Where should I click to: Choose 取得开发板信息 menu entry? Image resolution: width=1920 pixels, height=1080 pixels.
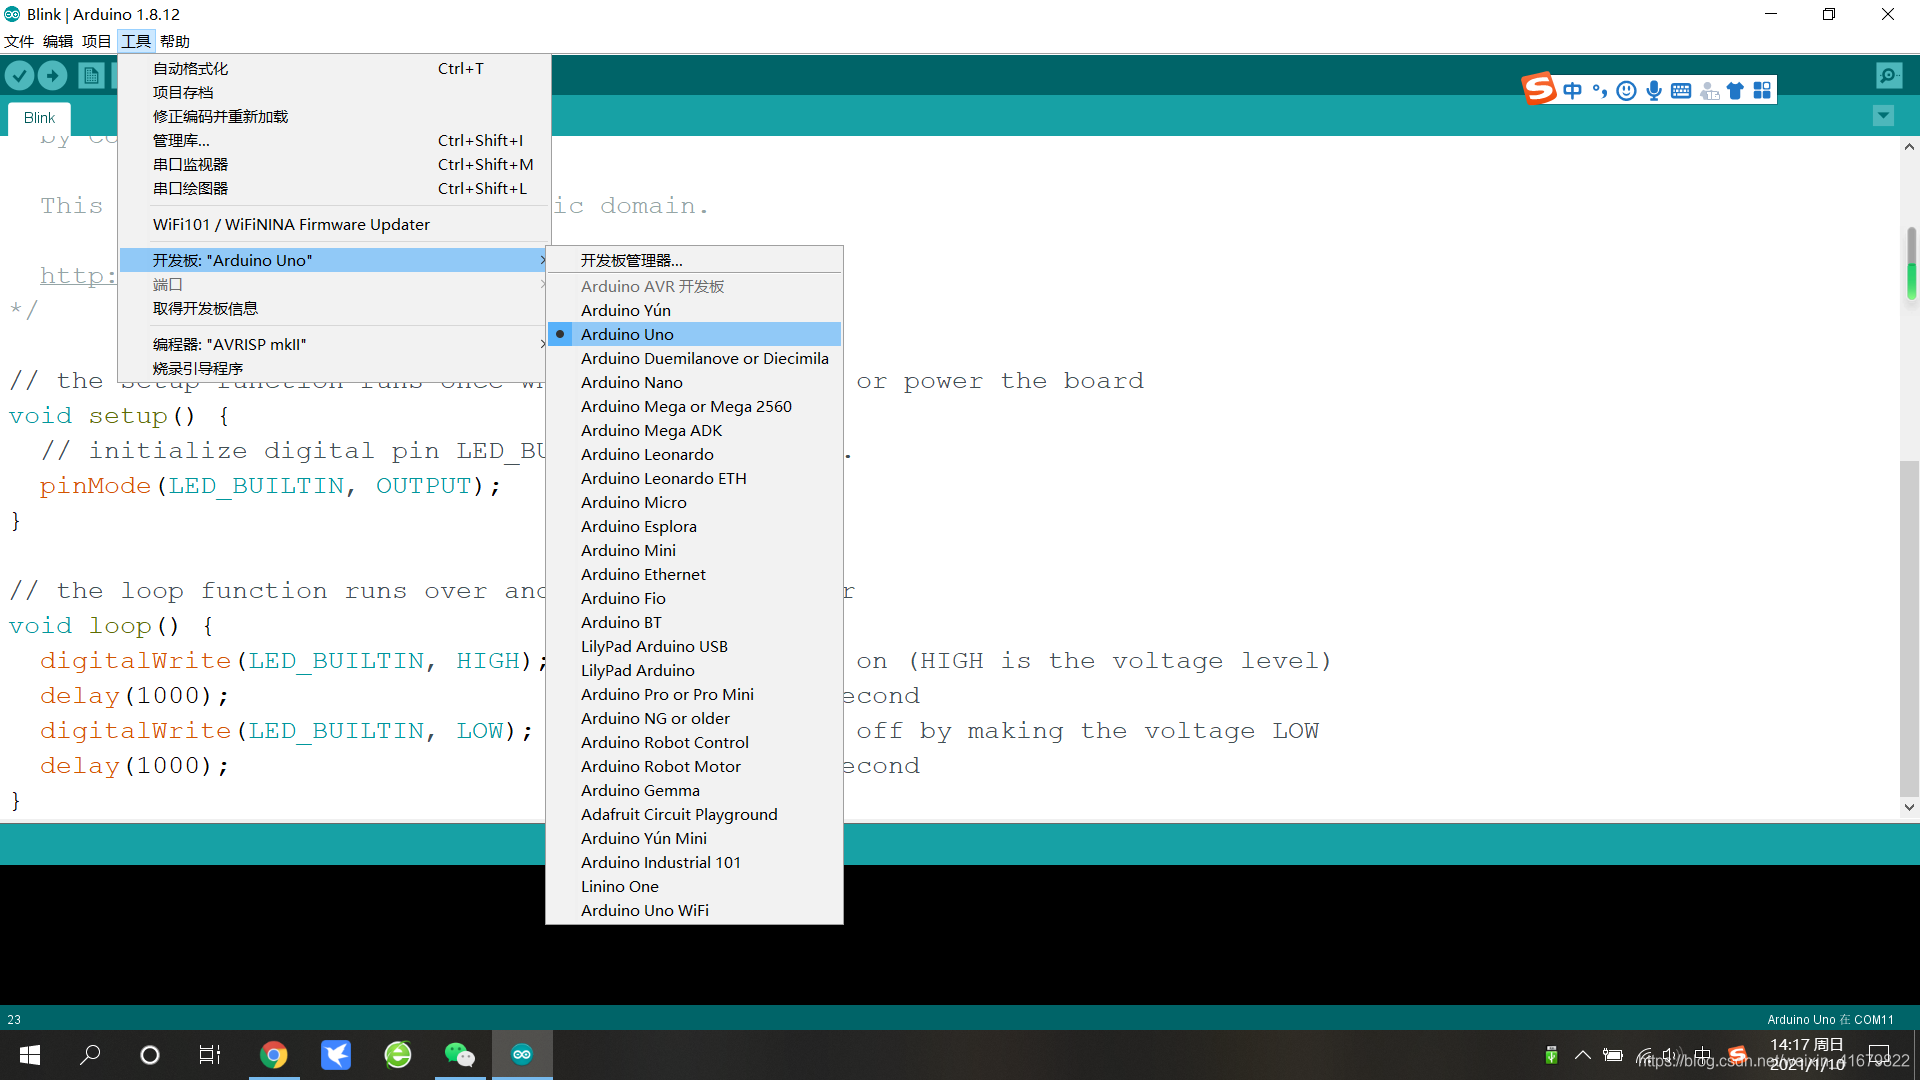tap(335, 308)
